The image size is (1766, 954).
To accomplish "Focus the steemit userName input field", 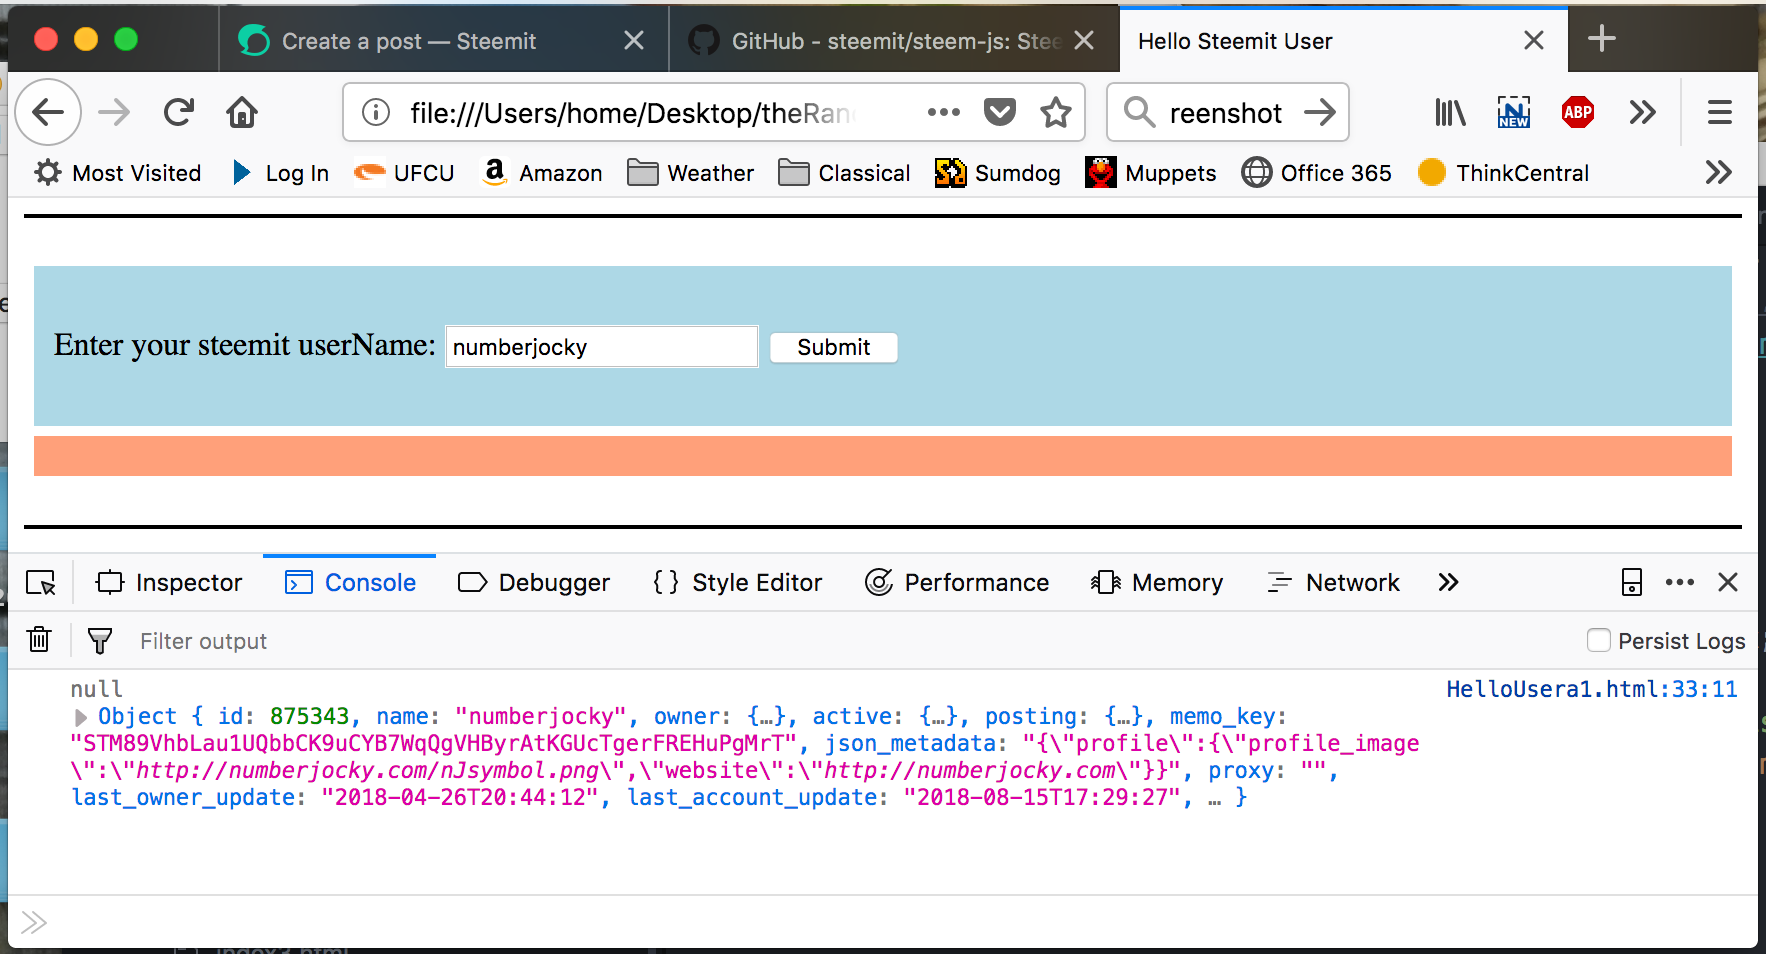I will 602,347.
